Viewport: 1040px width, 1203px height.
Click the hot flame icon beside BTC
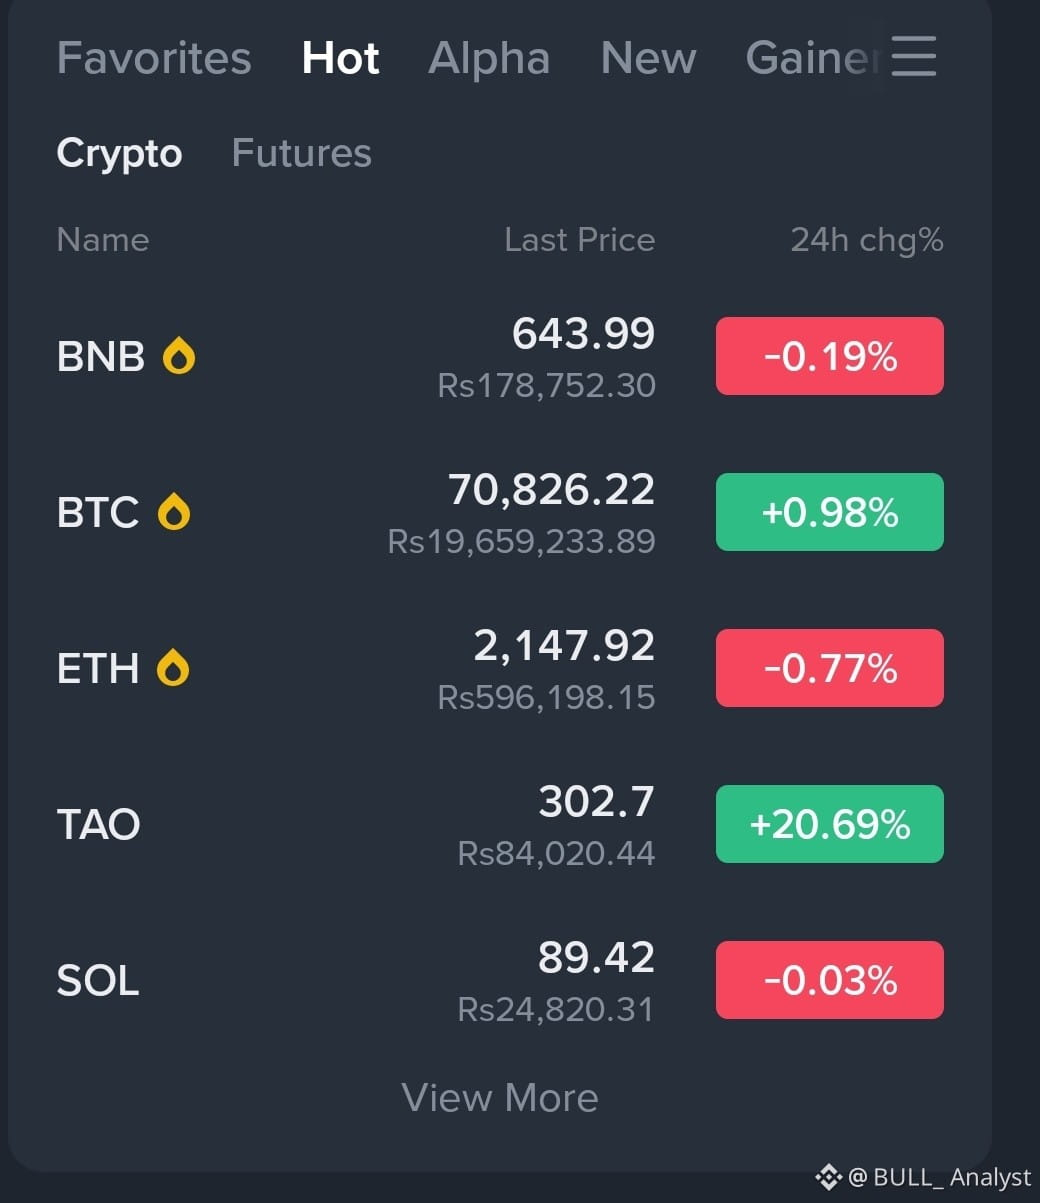click(174, 512)
